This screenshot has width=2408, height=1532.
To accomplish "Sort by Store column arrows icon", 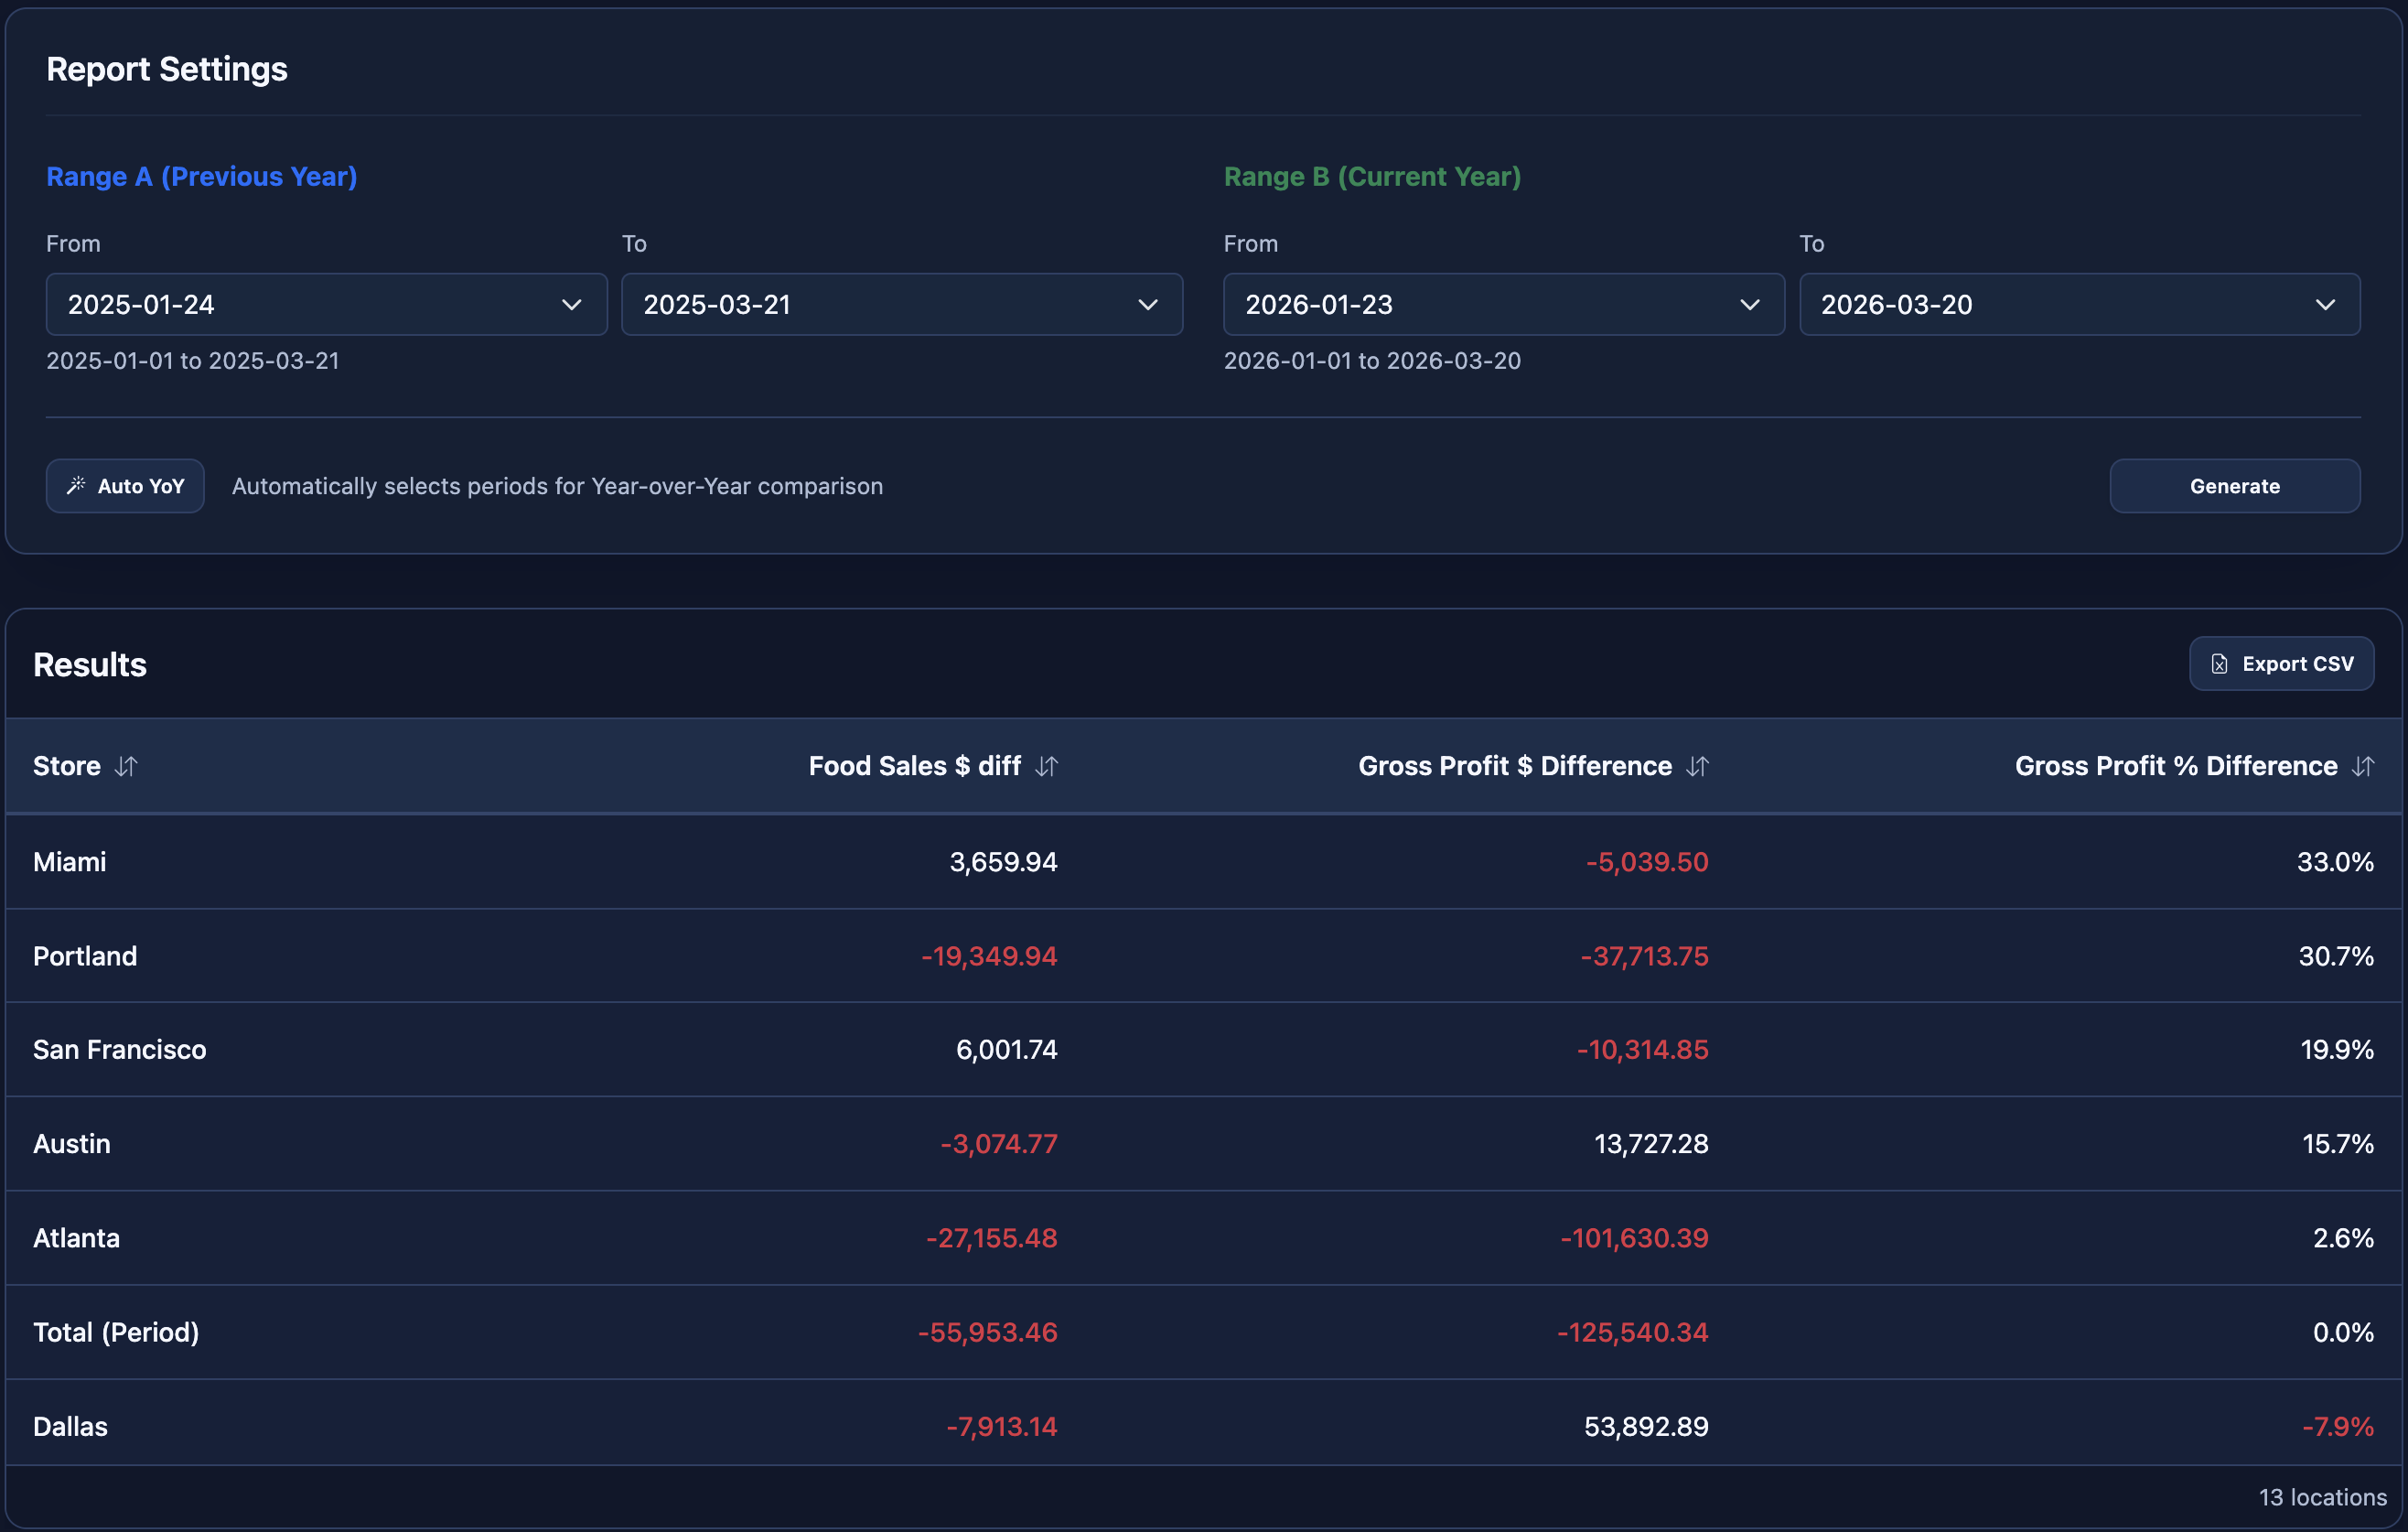I will tap(126, 767).
